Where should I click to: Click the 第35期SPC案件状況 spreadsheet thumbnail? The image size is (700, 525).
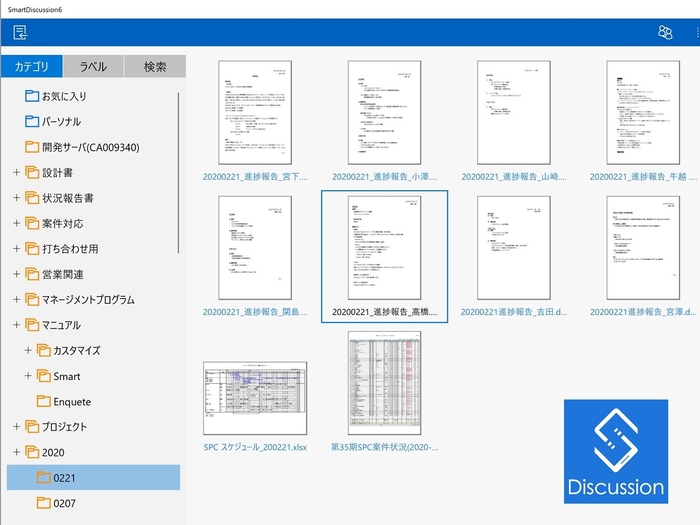pos(384,383)
